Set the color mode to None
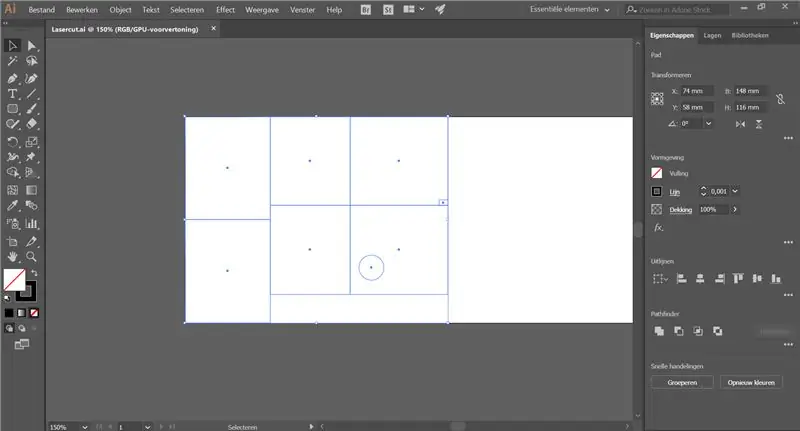Screen dimensions: 800x431 tap(34, 313)
